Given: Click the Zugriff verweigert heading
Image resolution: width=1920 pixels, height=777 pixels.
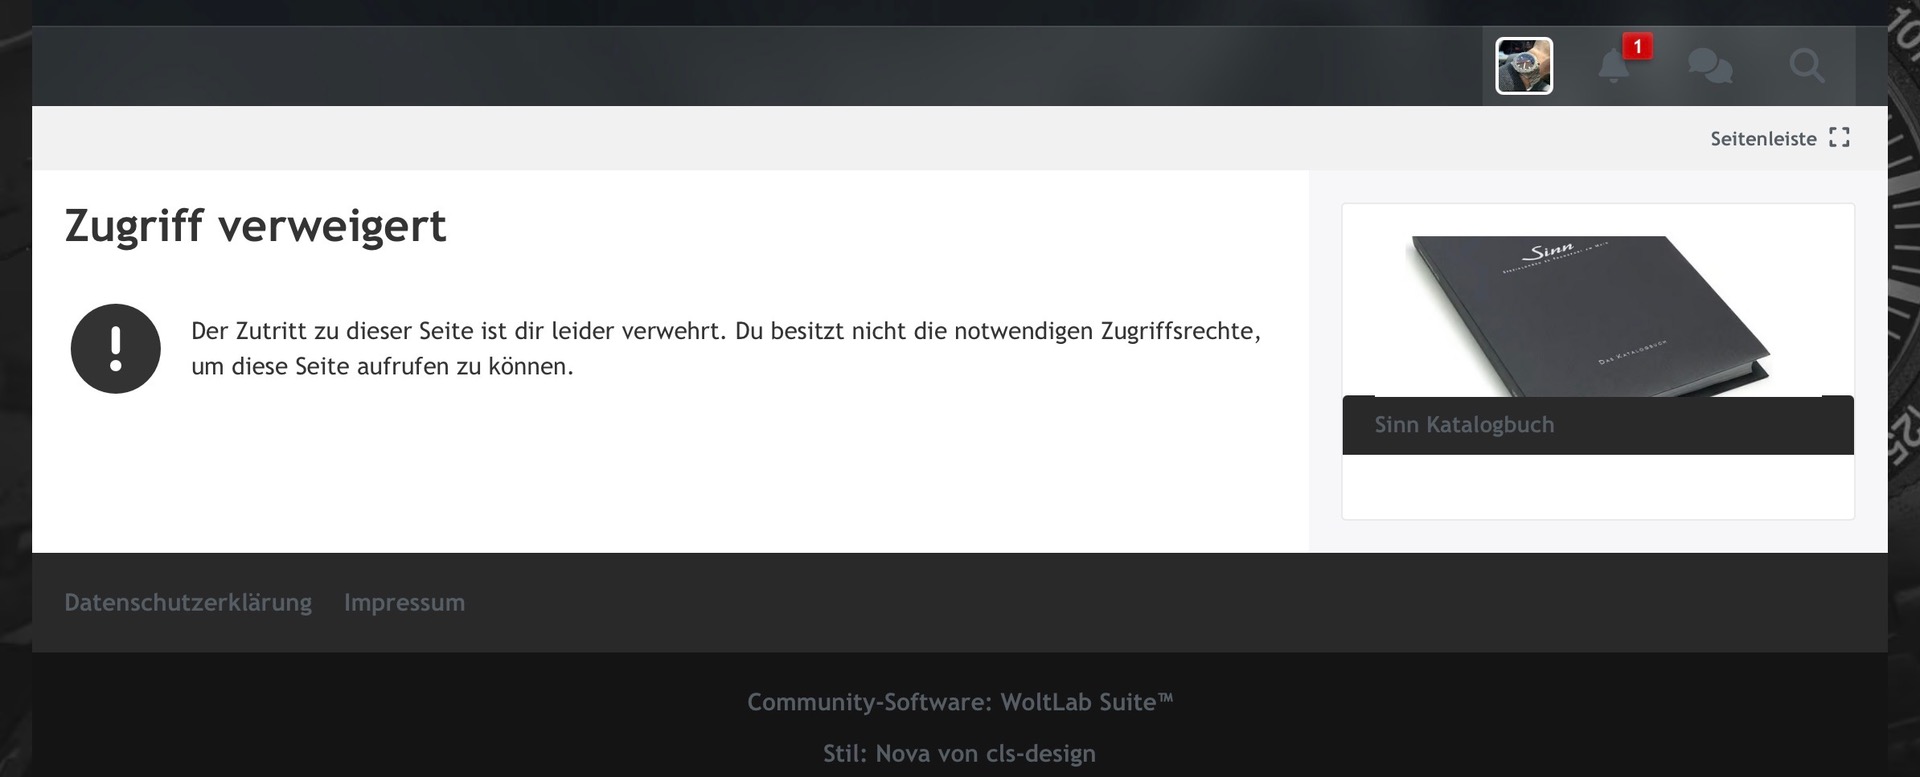Looking at the screenshot, I should pyautogui.click(x=255, y=226).
